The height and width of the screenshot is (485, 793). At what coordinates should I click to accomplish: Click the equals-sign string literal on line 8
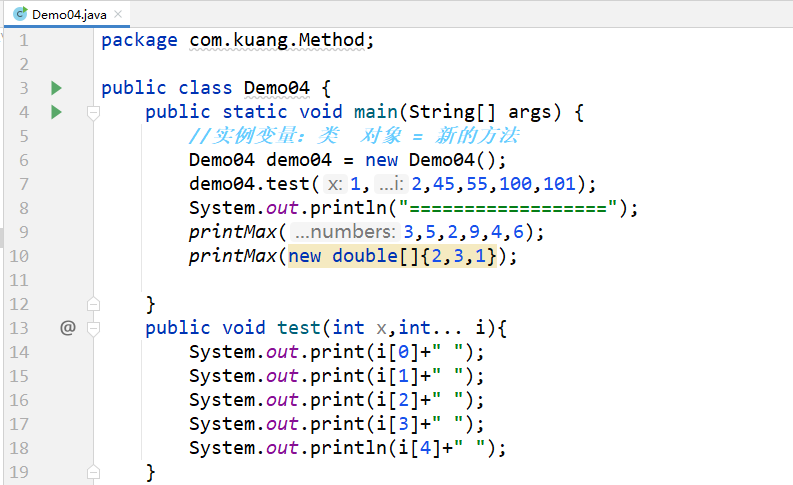[508, 208]
